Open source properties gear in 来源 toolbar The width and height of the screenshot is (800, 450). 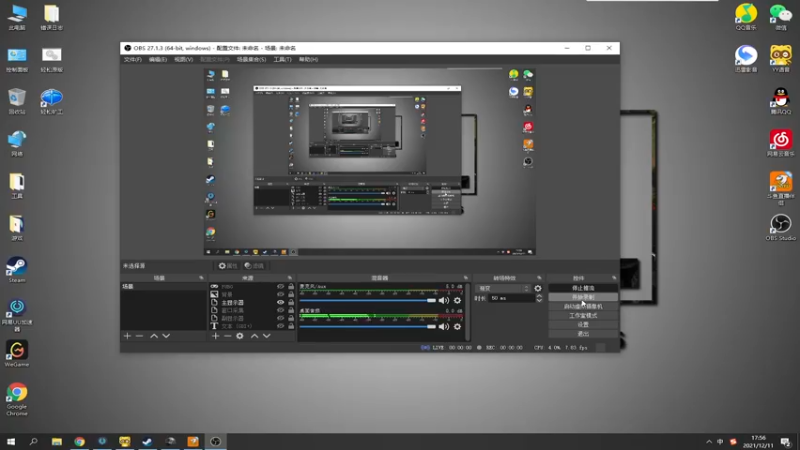tap(240, 336)
